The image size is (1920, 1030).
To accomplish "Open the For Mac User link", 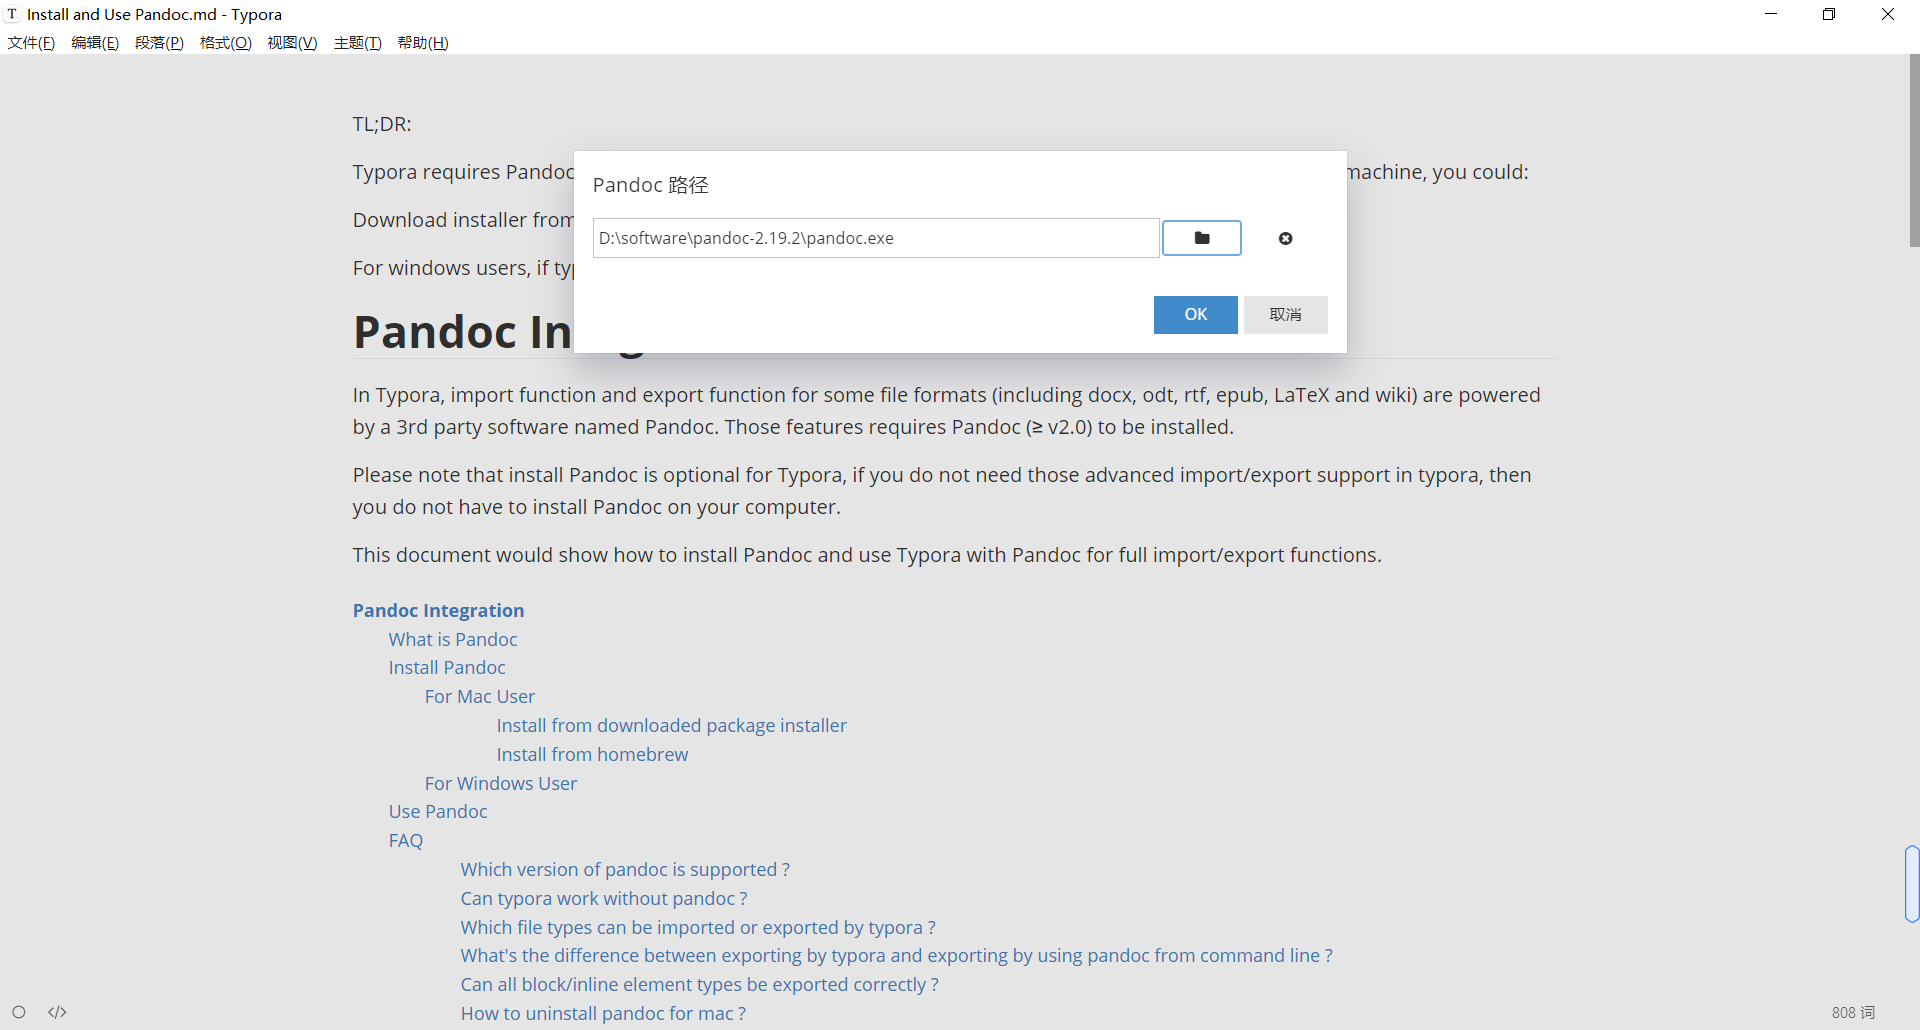I will tap(480, 696).
